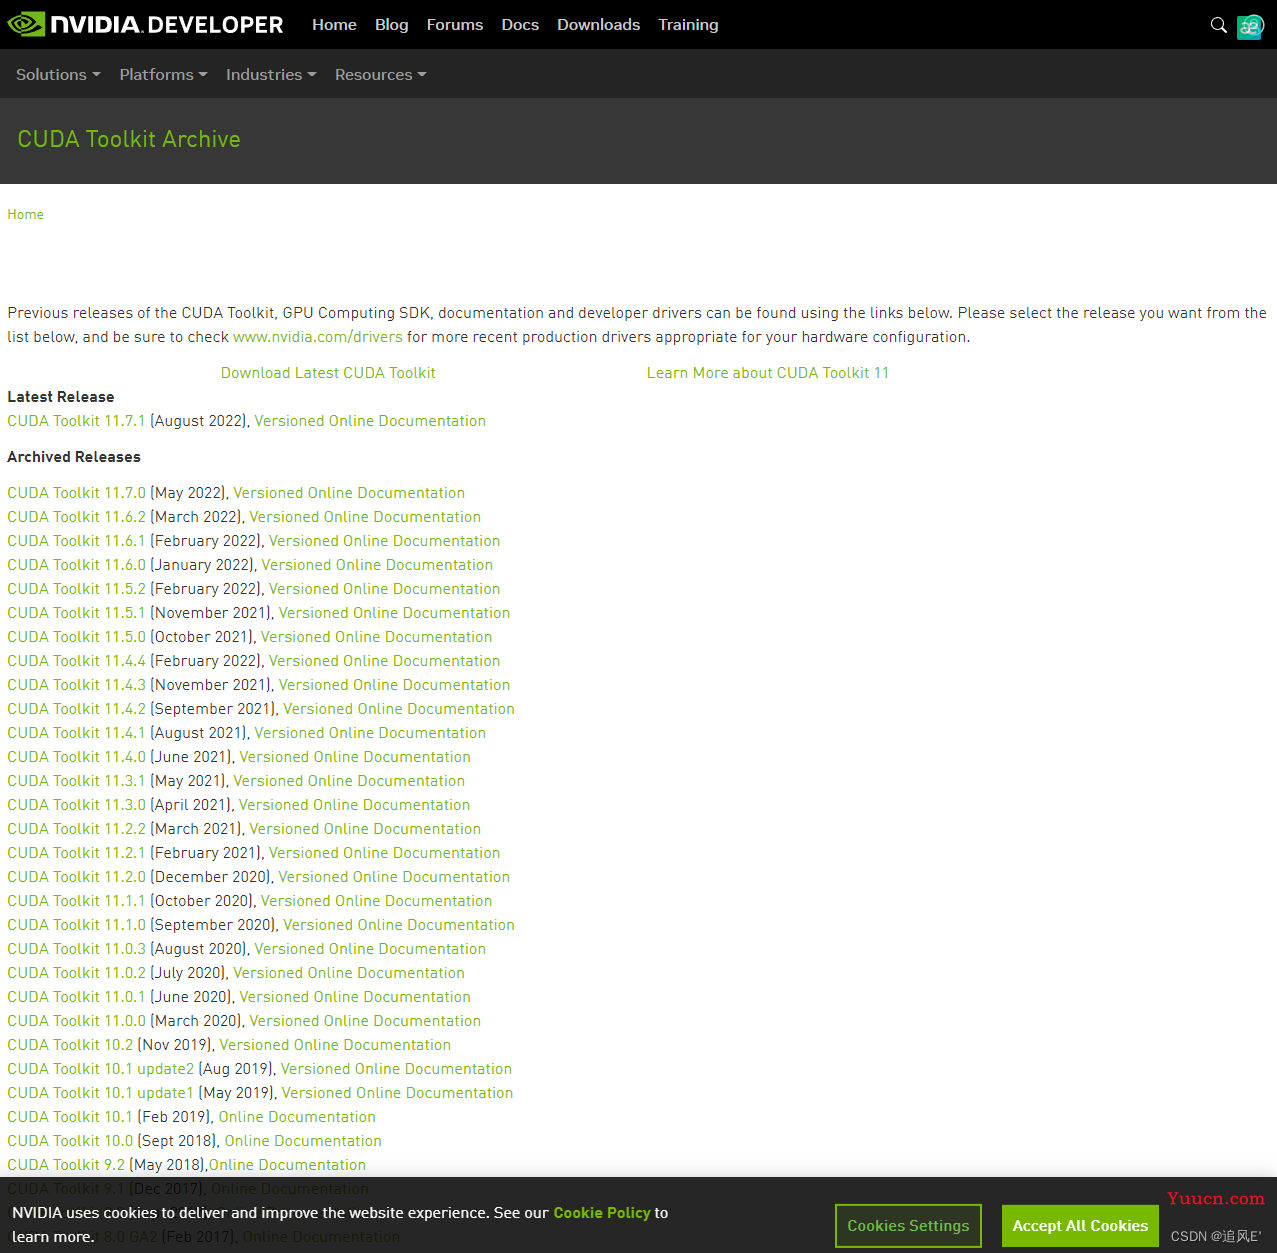This screenshot has height=1253, width=1277.
Task: Open CUDA Toolkit 11.0.0 link
Action: point(76,1021)
